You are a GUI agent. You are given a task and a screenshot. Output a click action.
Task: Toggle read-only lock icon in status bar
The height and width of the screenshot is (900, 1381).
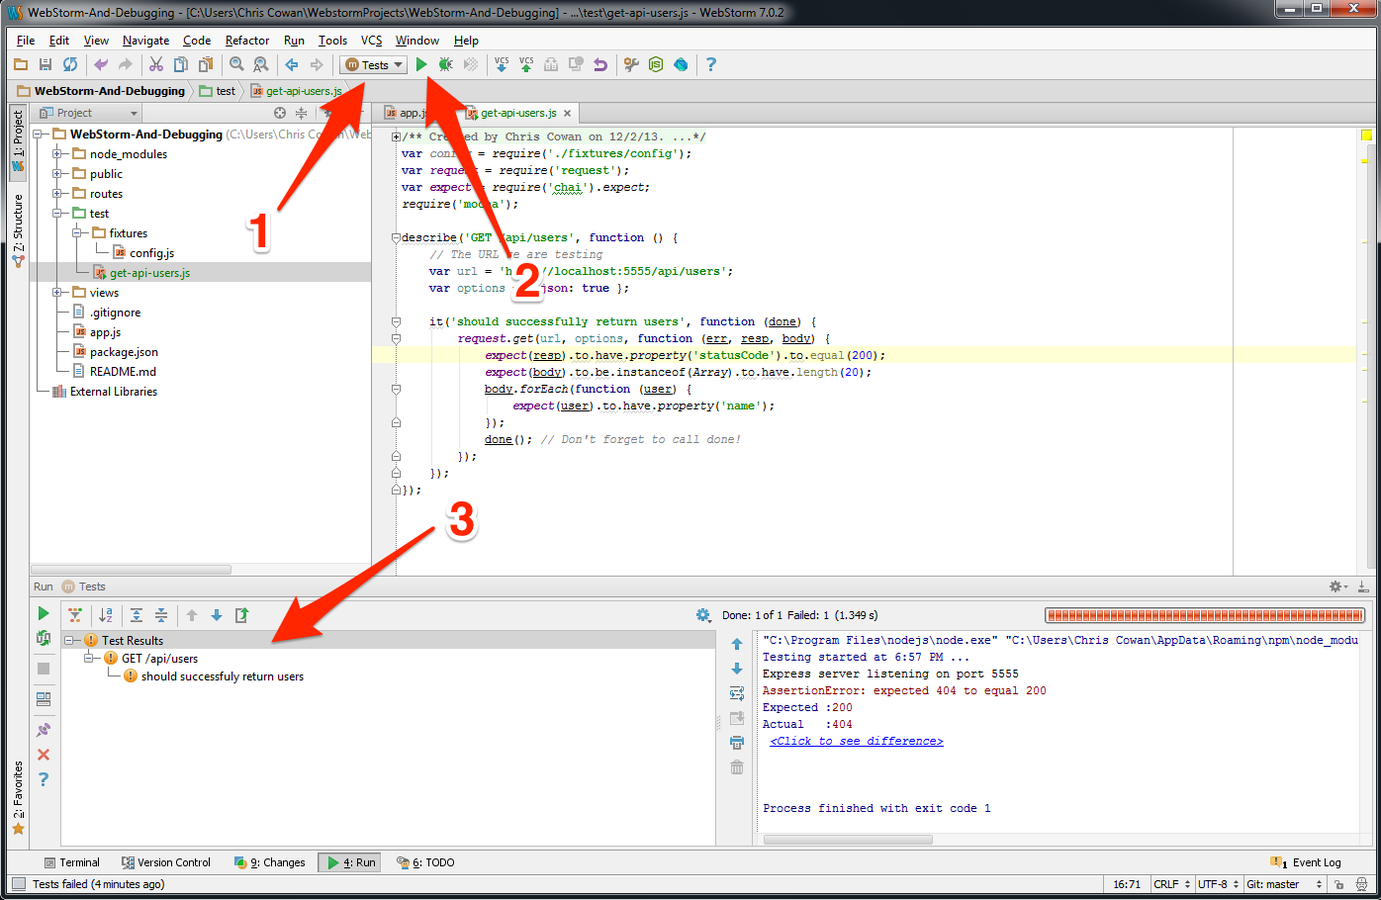tap(1339, 884)
